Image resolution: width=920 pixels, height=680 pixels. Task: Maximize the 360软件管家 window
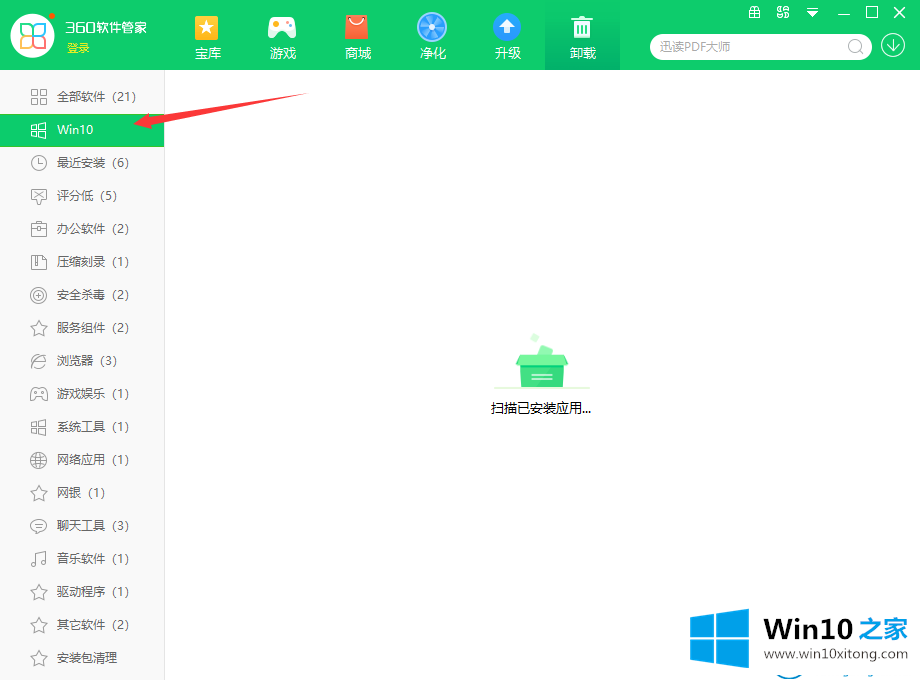(872, 12)
